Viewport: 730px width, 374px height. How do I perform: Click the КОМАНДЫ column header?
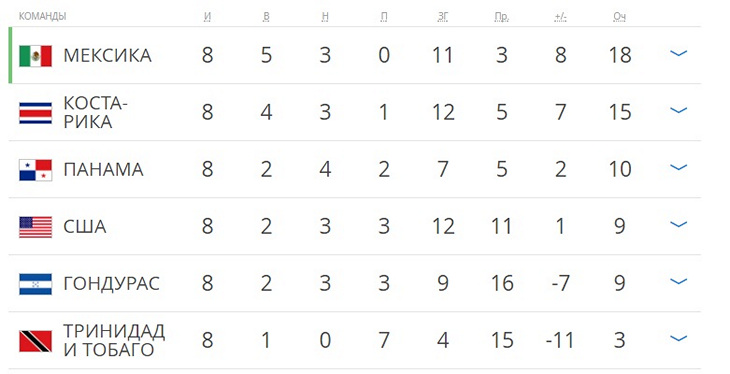(42, 16)
